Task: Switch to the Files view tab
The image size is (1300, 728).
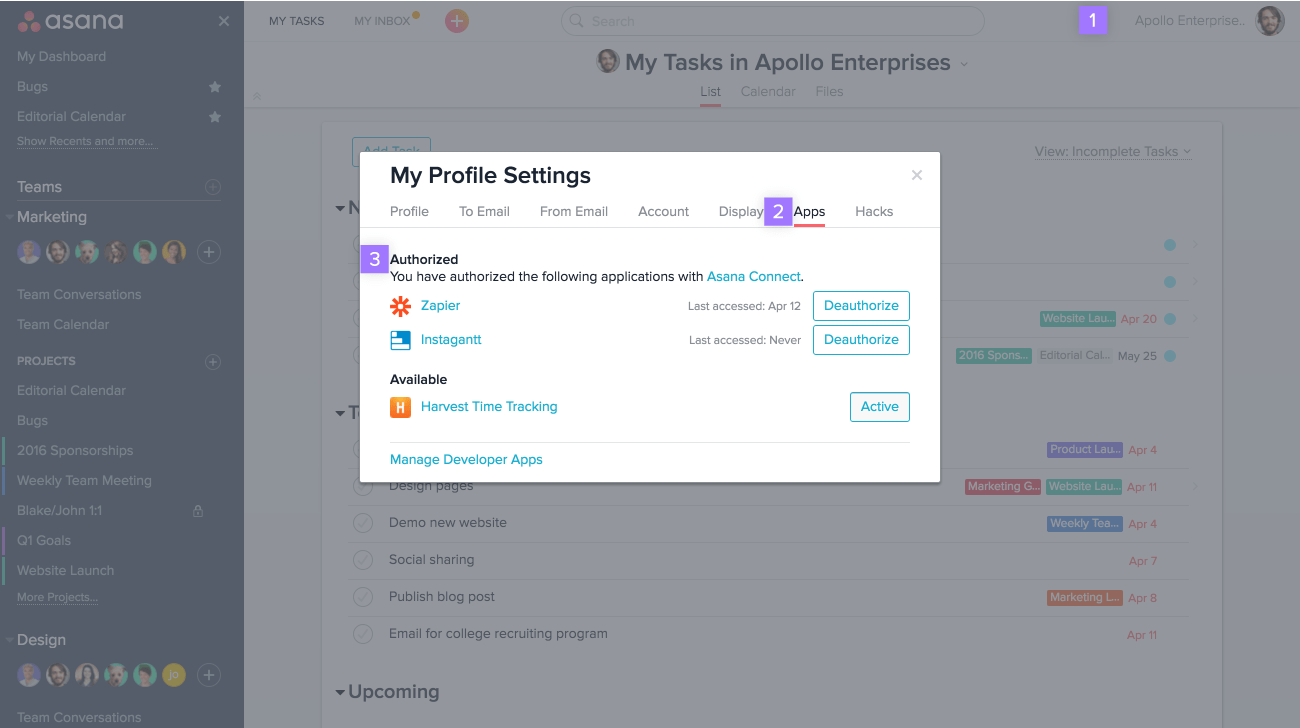Action: point(830,92)
